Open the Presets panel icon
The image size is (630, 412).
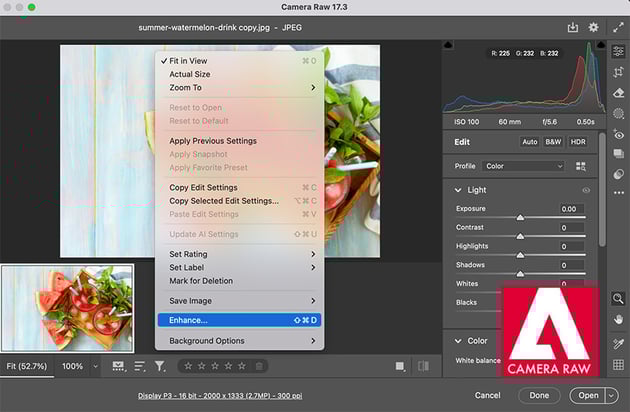[618, 174]
